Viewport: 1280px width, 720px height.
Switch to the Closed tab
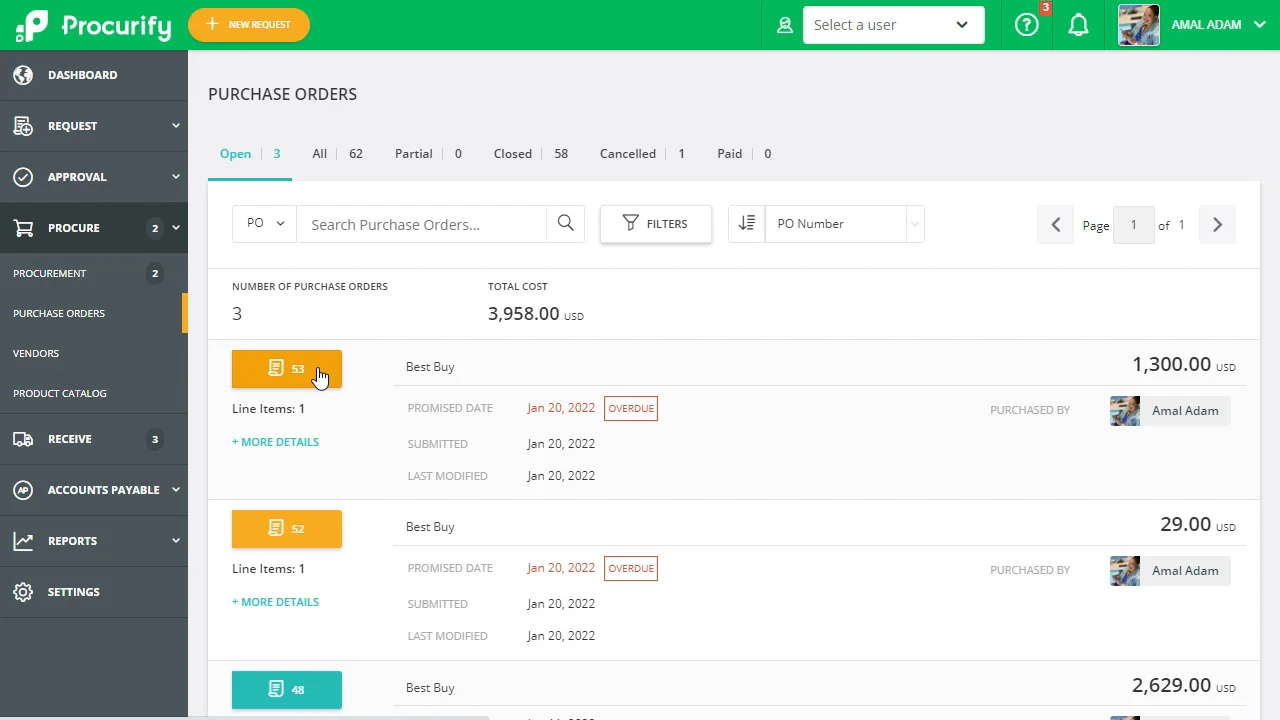[530, 154]
